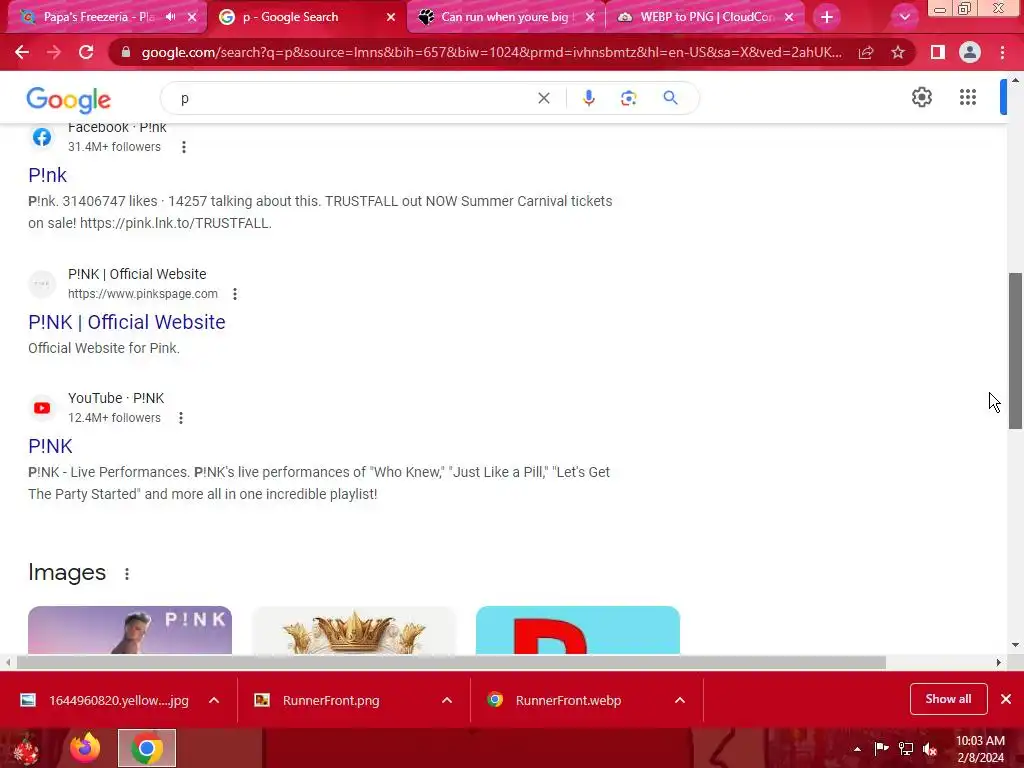Image resolution: width=1024 pixels, height=768 pixels.
Task: Click the scrollbar down arrow
Action: pyautogui.click(x=1015, y=645)
